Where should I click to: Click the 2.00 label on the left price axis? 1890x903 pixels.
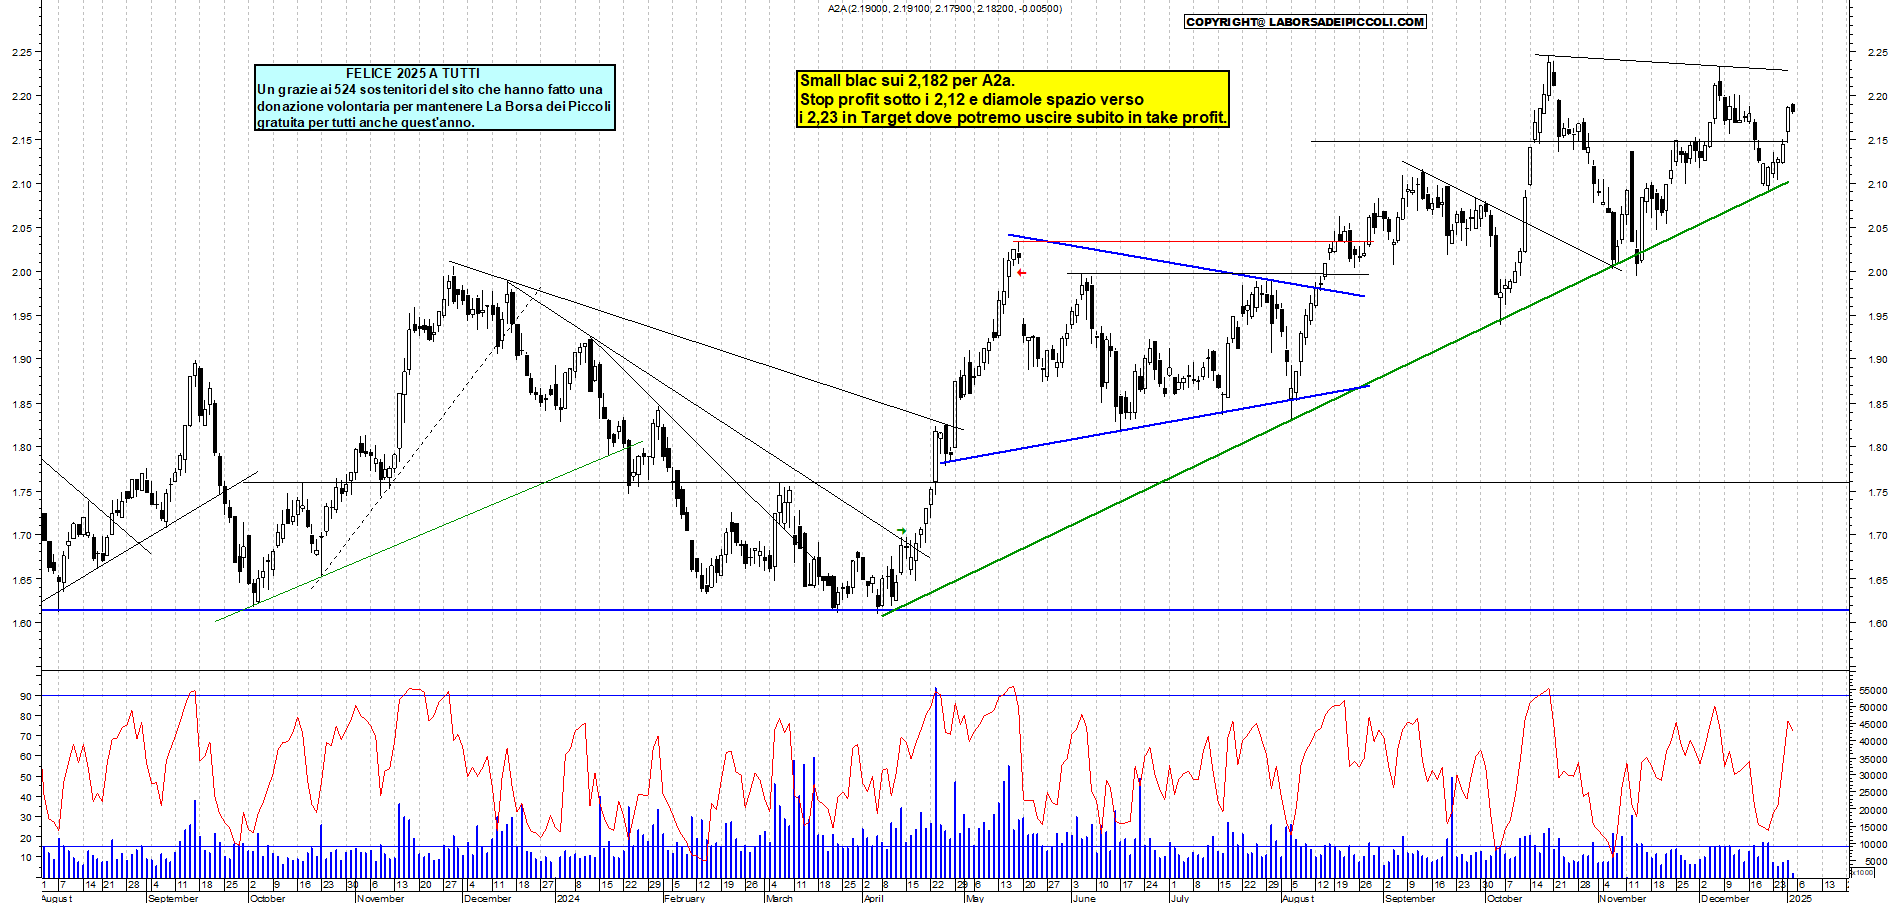point(22,272)
